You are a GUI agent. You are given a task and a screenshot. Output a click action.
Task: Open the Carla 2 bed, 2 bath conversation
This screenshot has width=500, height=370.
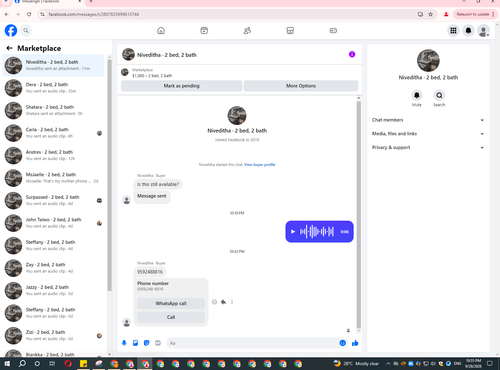pyautogui.click(x=53, y=133)
